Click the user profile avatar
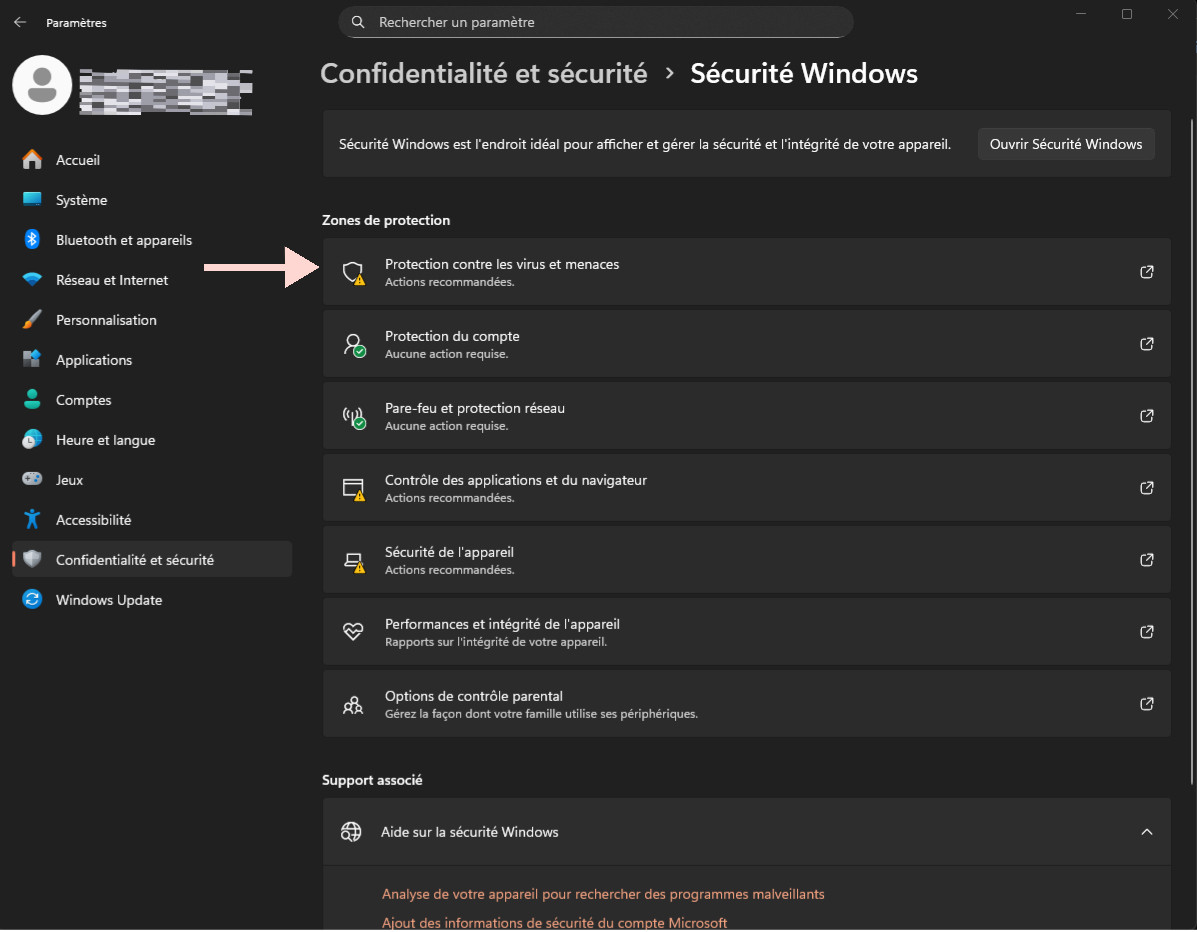Viewport: 1197px width, 932px height. pyautogui.click(x=42, y=85)
